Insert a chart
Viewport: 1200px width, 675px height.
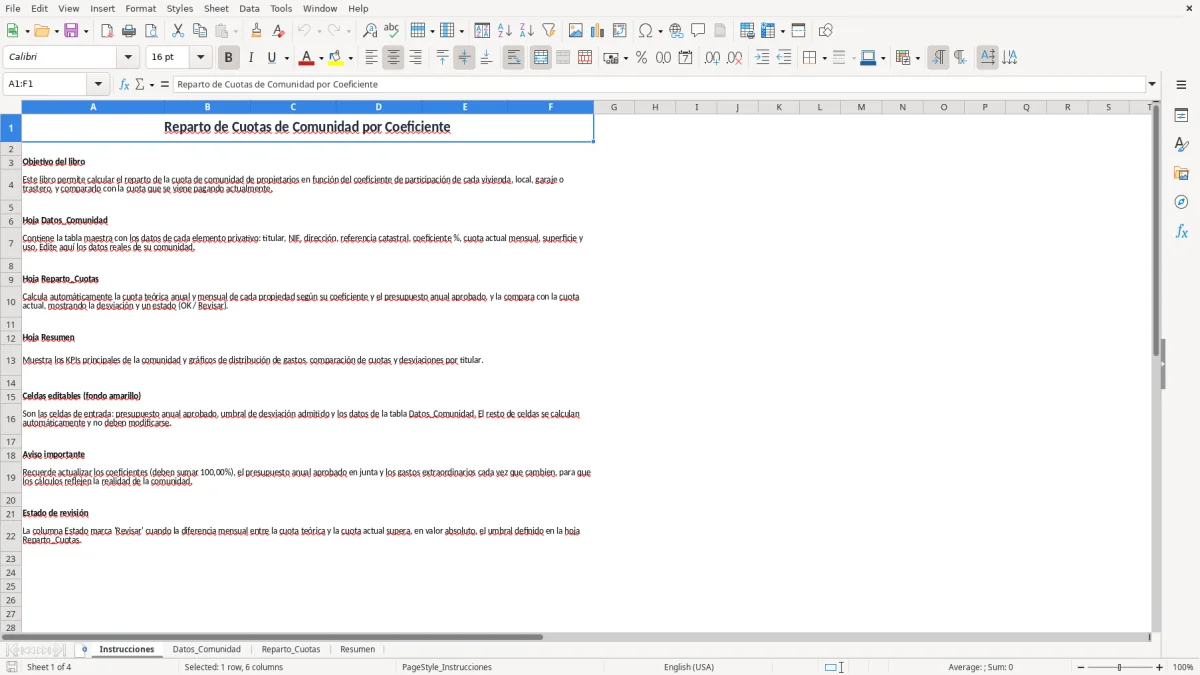coord(598,31)
